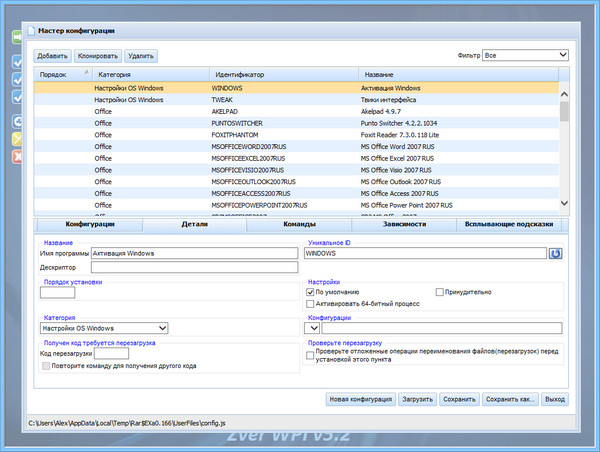Click the topmost blue checkmark sidebar icon
This screenshot has width=600, height=452.
(x=16, y=61)
